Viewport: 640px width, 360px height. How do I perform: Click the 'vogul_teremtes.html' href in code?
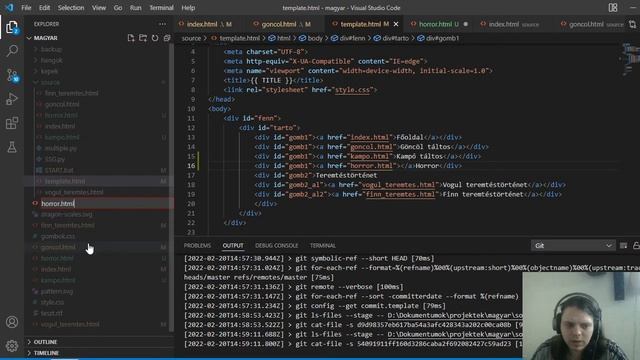(398, 185)
